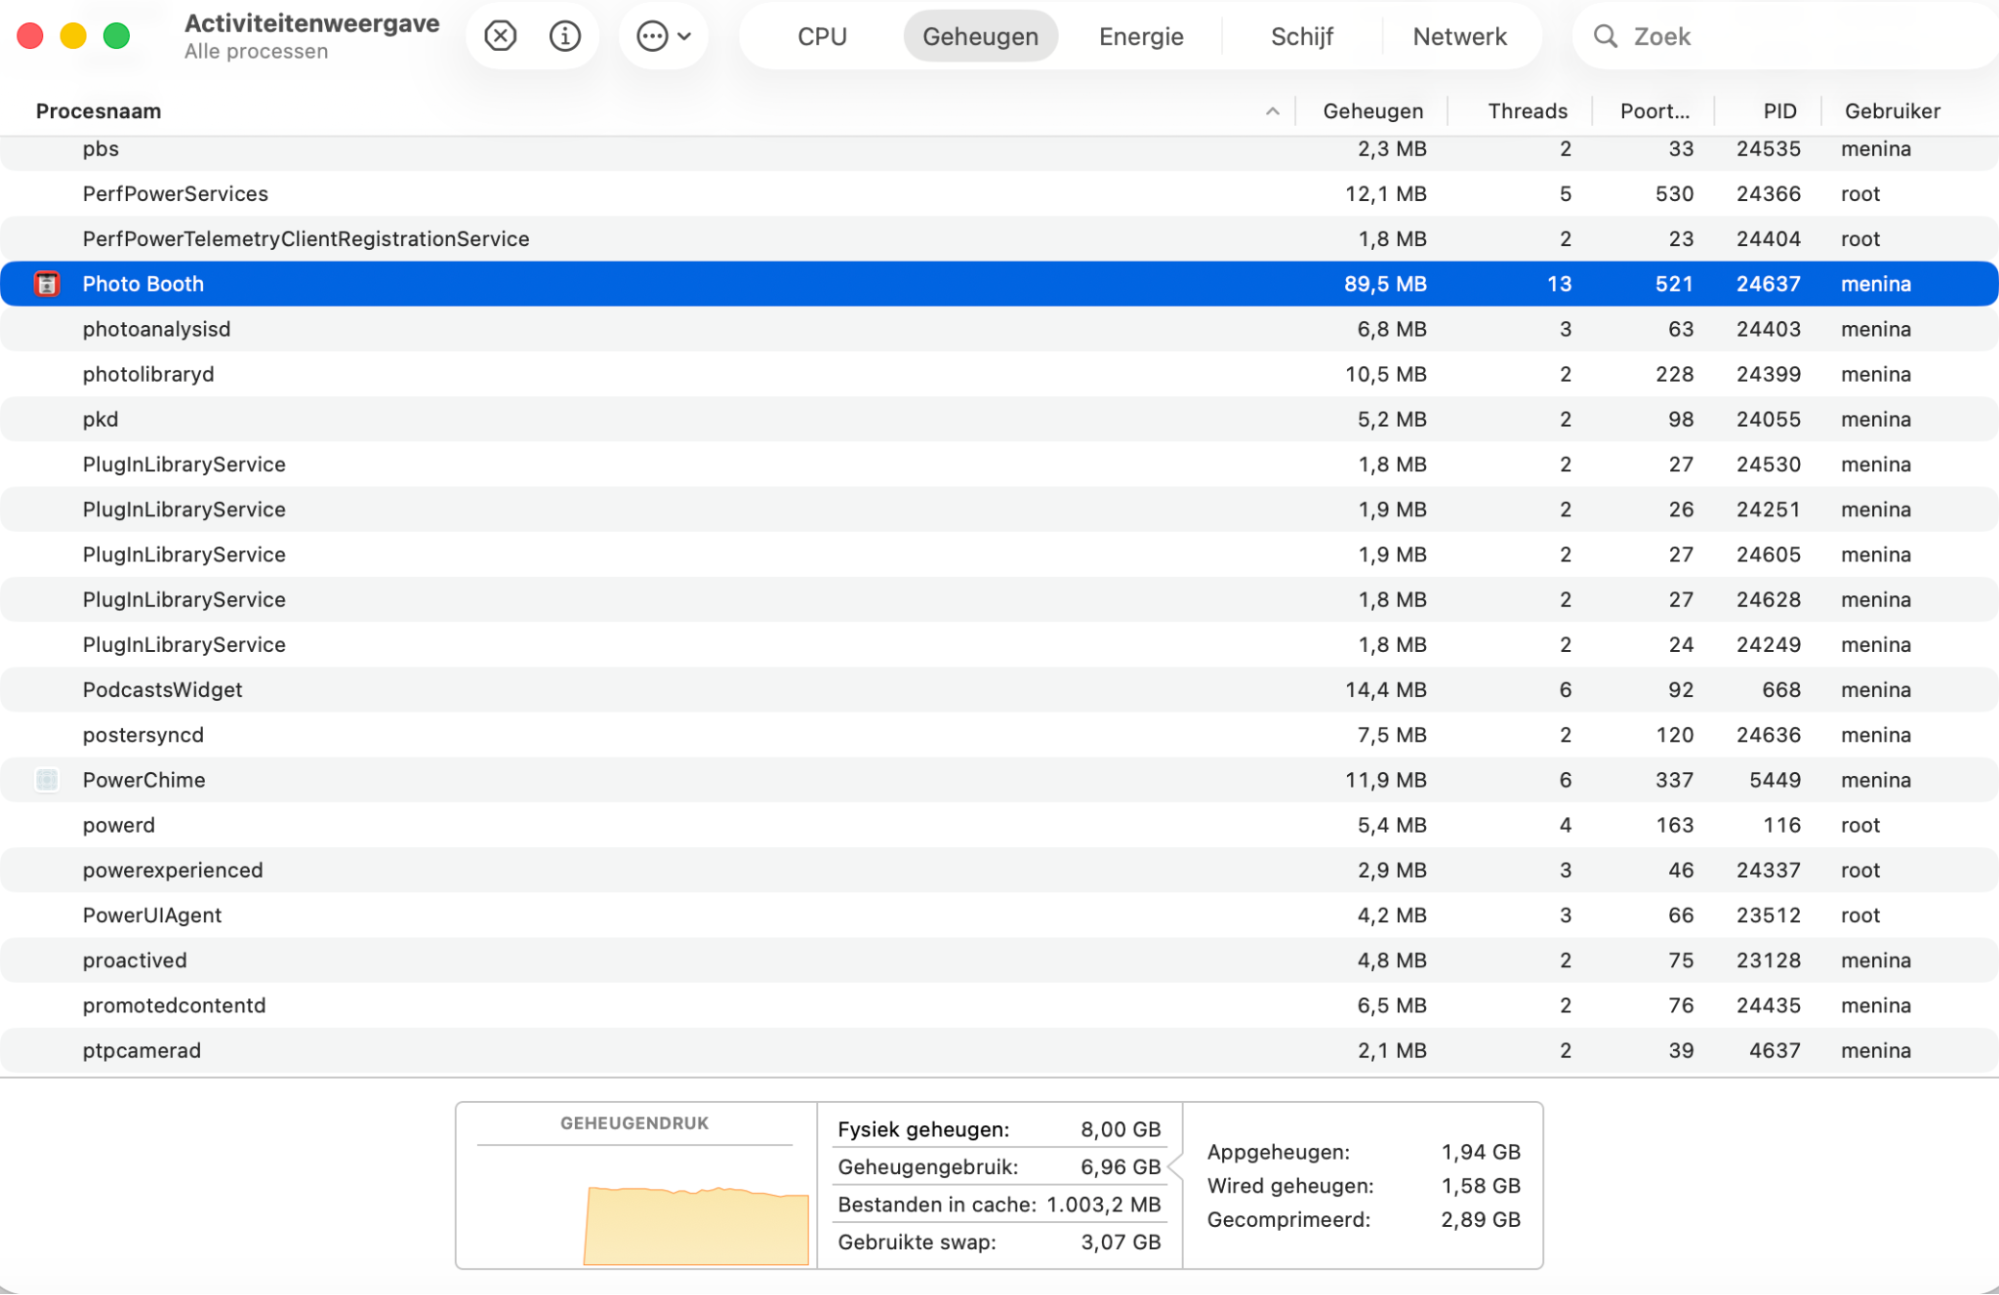Open the process info (i) icon
The image size is (1999, 1295).
[565, 37]
